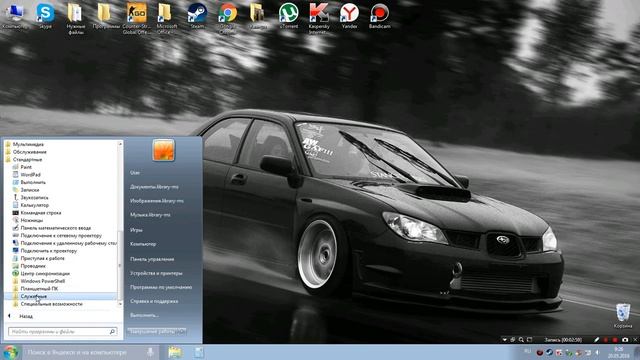Click the Steam tray icon
640x360 pixels.
[549, 352]
